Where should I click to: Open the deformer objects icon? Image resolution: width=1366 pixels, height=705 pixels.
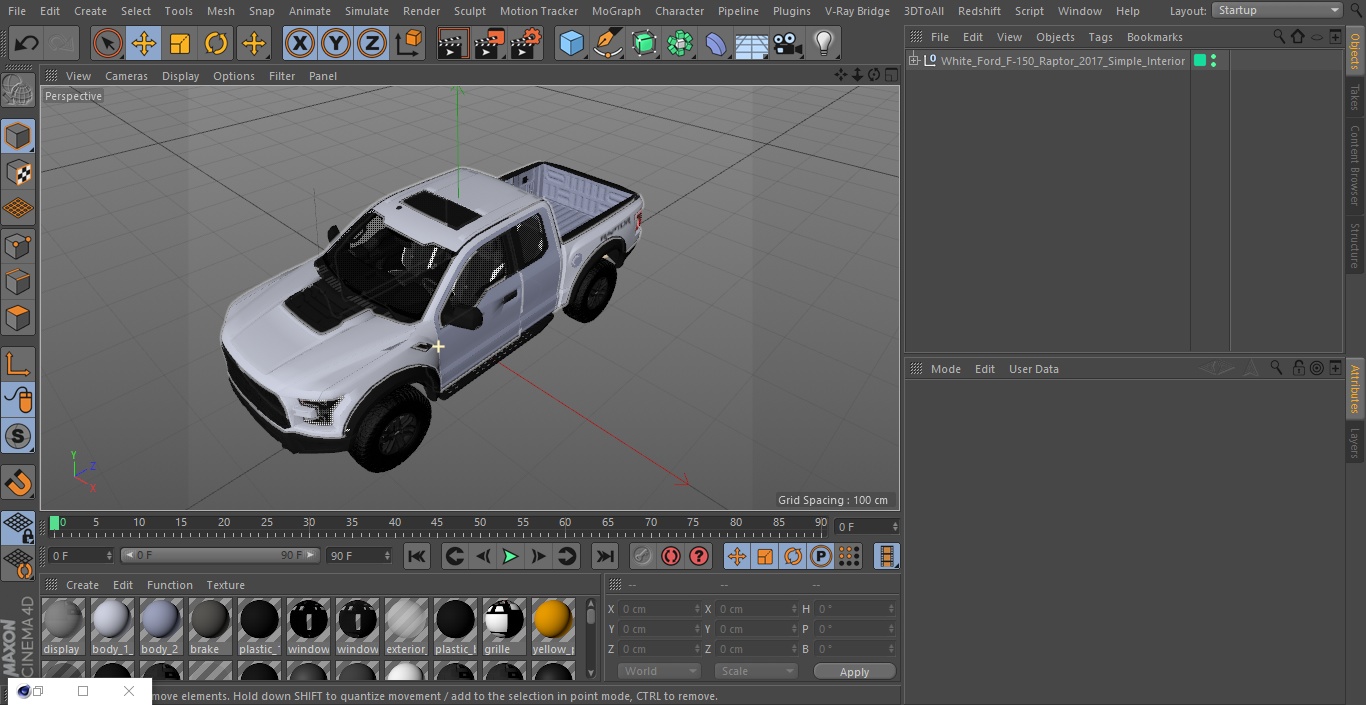coord(716,44)
